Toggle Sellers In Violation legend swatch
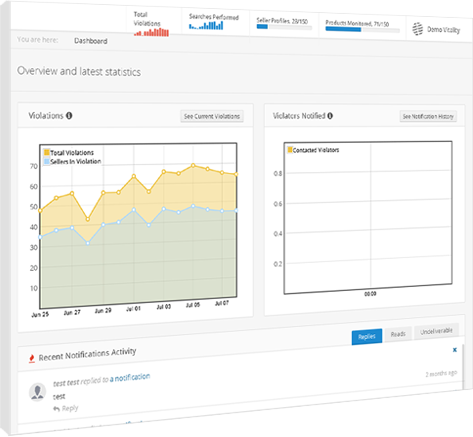 tap(47, 162)
